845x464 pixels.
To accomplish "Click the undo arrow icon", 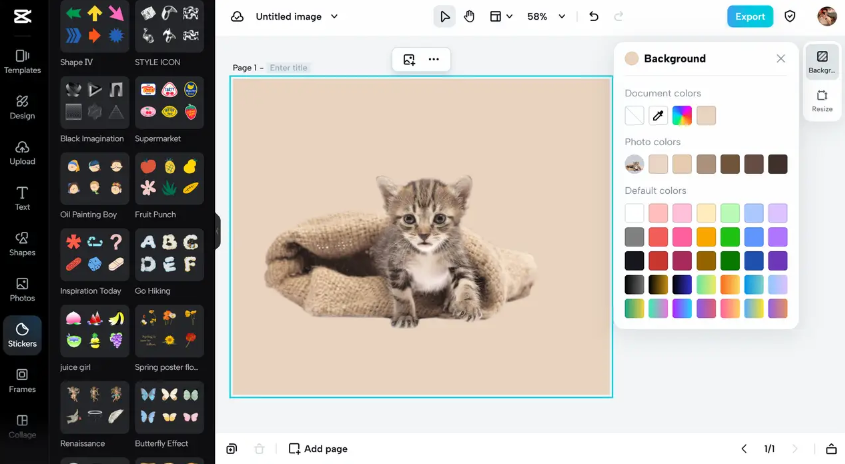I will [594, 16].
